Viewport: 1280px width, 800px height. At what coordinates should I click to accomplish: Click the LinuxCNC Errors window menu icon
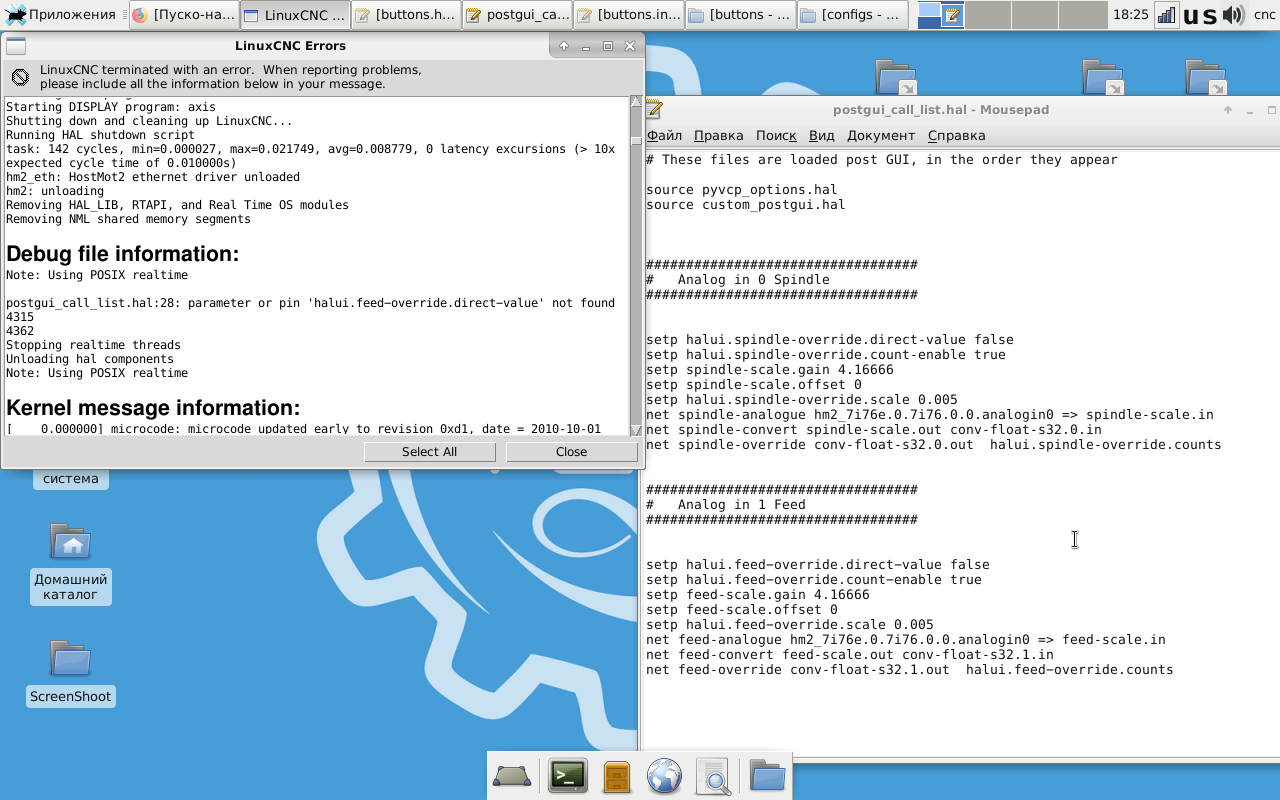tap(16, 46)
